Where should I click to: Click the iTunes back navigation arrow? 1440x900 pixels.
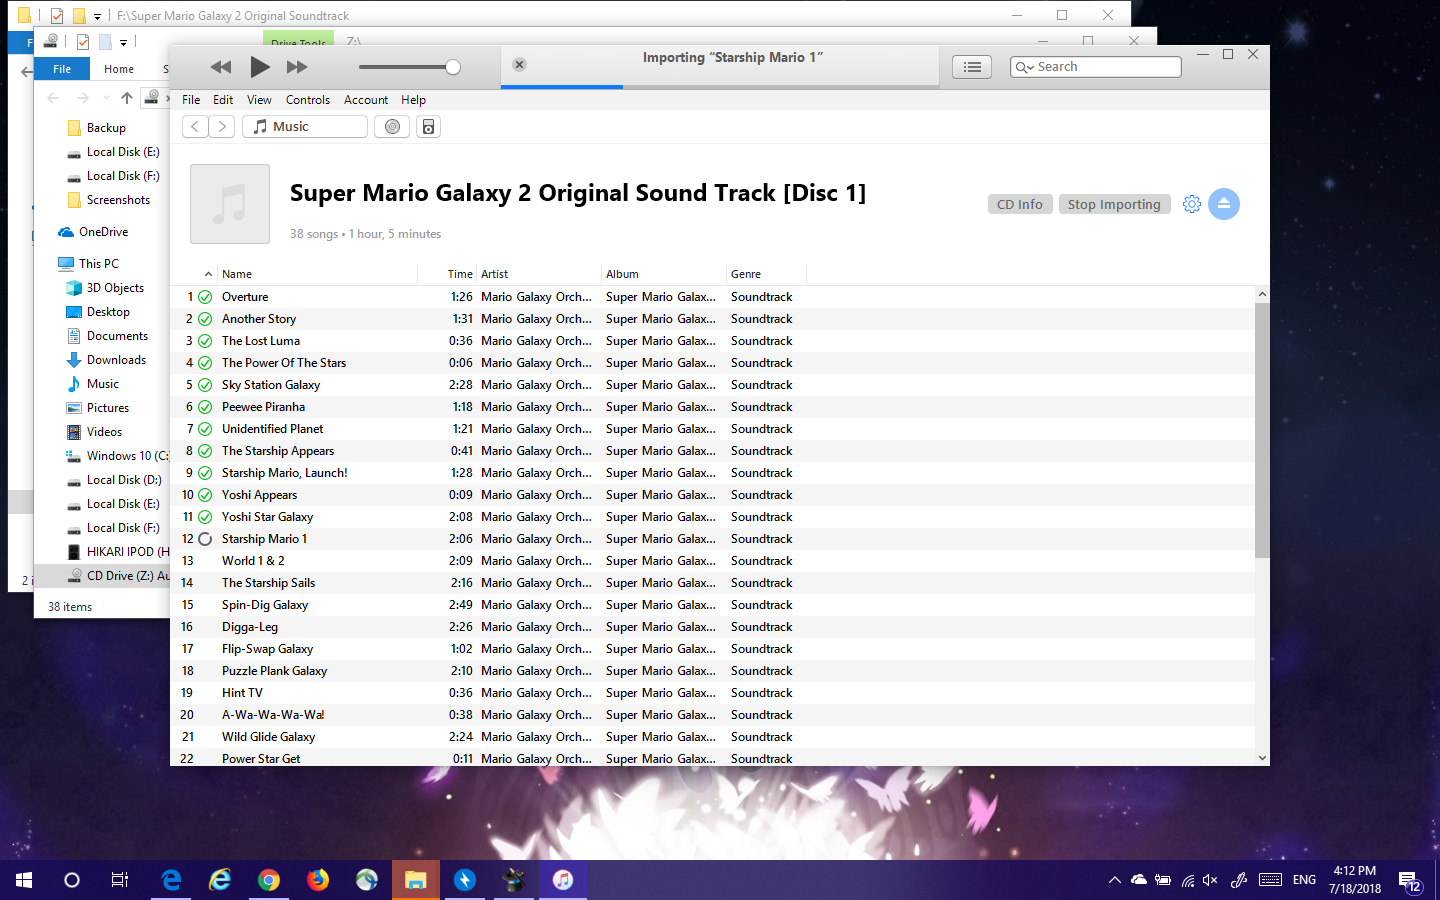tap(195, 127)
